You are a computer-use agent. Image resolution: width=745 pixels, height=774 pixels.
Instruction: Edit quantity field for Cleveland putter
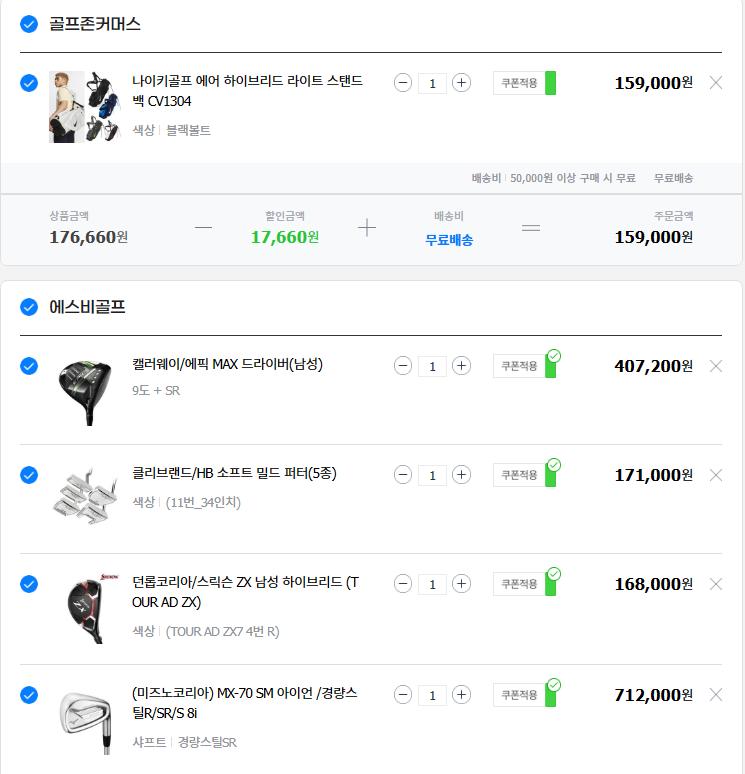coord(432,475)
